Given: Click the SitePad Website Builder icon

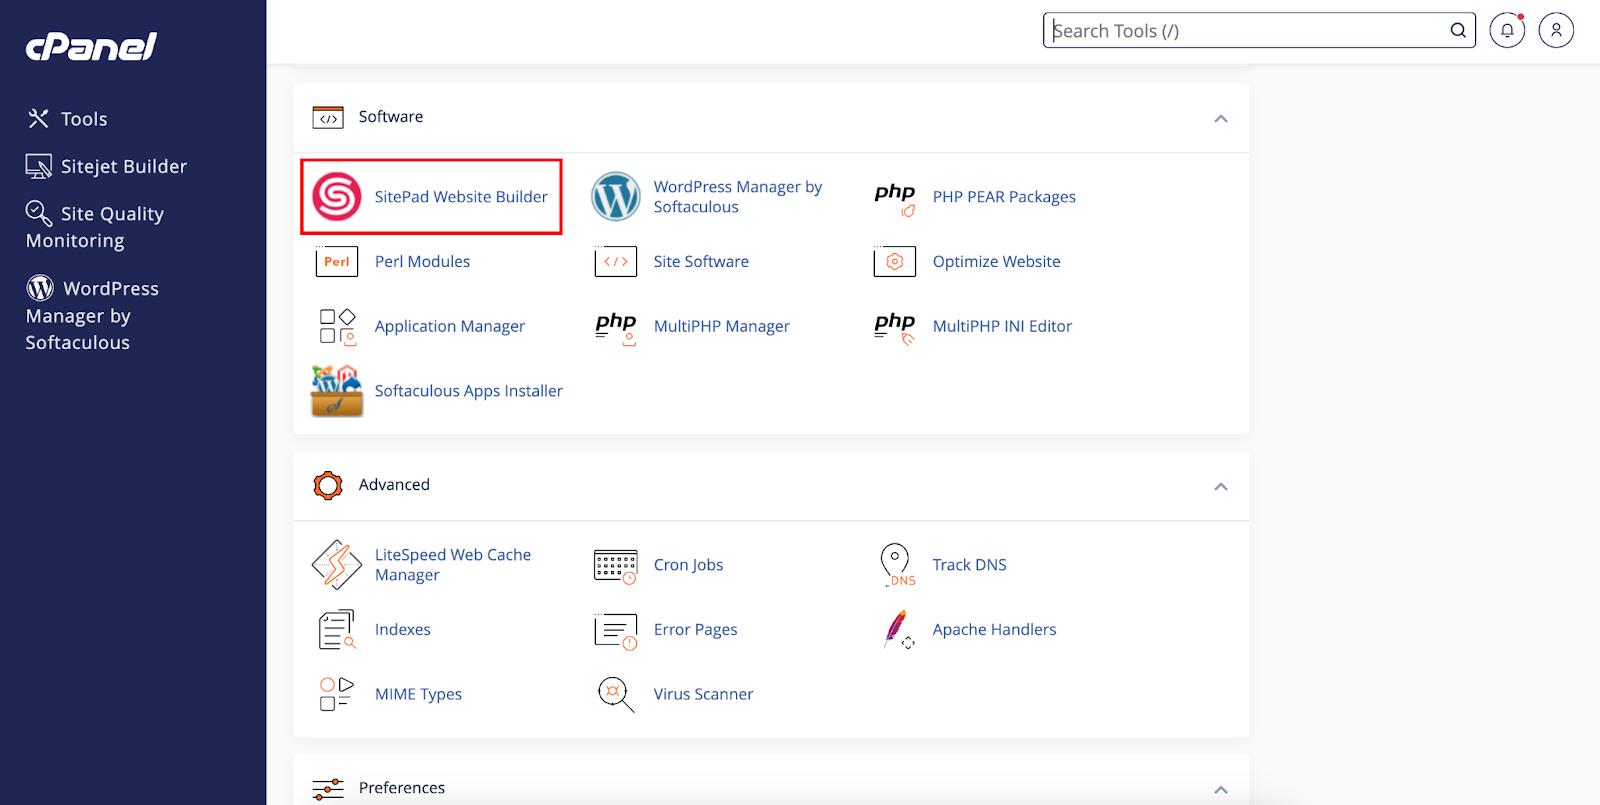Looking at the screenshot, I should tap(337, 196).
